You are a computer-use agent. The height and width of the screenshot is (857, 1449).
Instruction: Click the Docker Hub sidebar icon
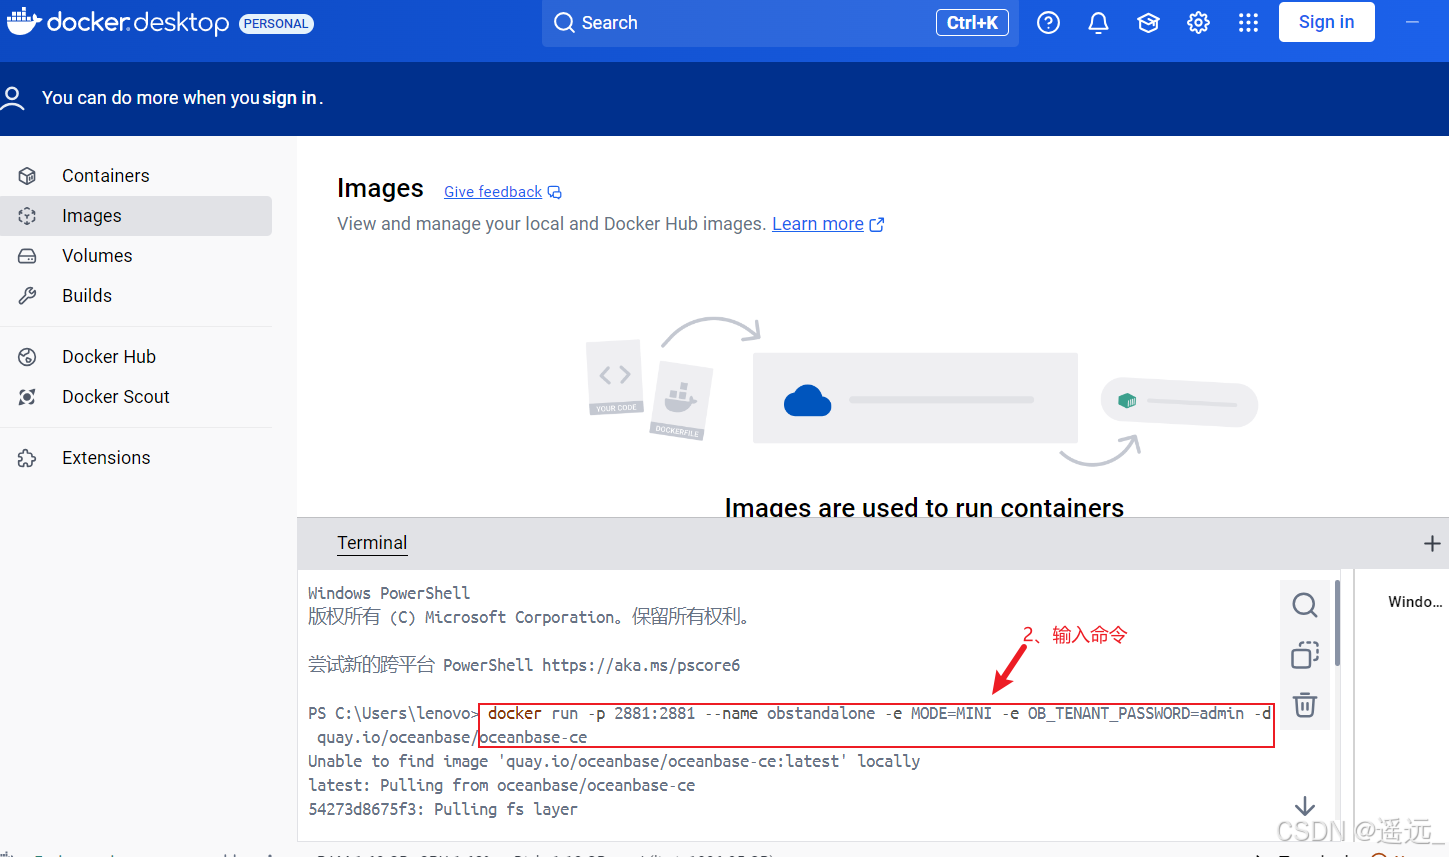[x=27, y=357]
